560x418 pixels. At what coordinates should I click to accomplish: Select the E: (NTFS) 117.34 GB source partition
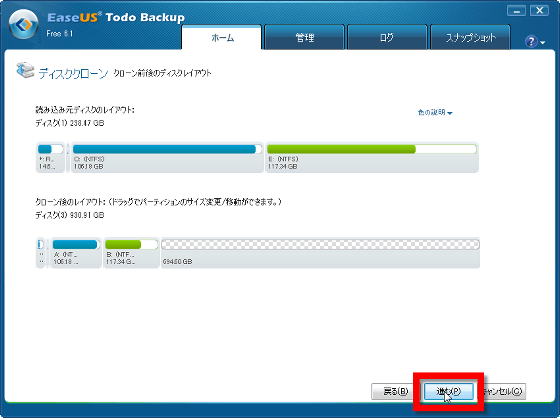point(372,157)
